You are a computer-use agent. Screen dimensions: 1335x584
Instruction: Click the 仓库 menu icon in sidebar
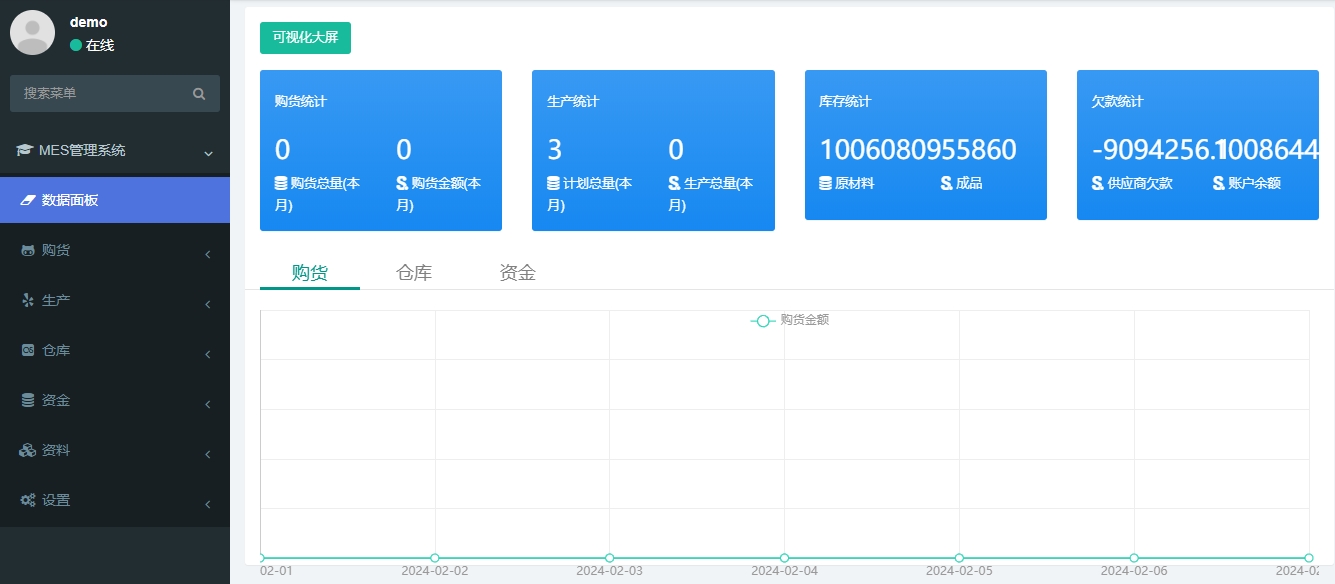click(28, 351)
